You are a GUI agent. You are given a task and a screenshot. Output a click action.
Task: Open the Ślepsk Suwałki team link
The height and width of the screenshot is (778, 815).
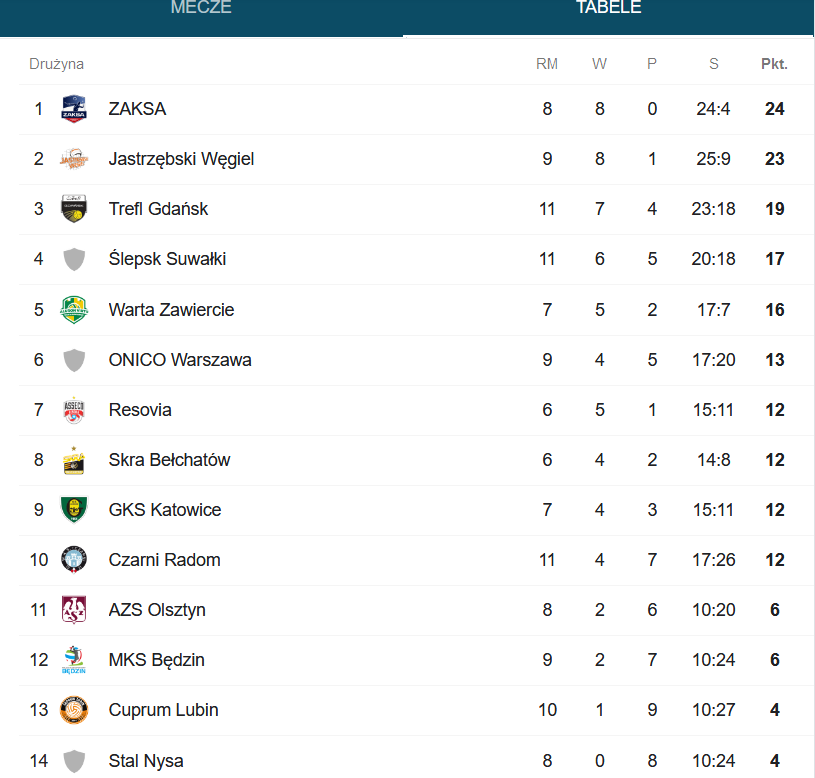(x=167, y=259)
